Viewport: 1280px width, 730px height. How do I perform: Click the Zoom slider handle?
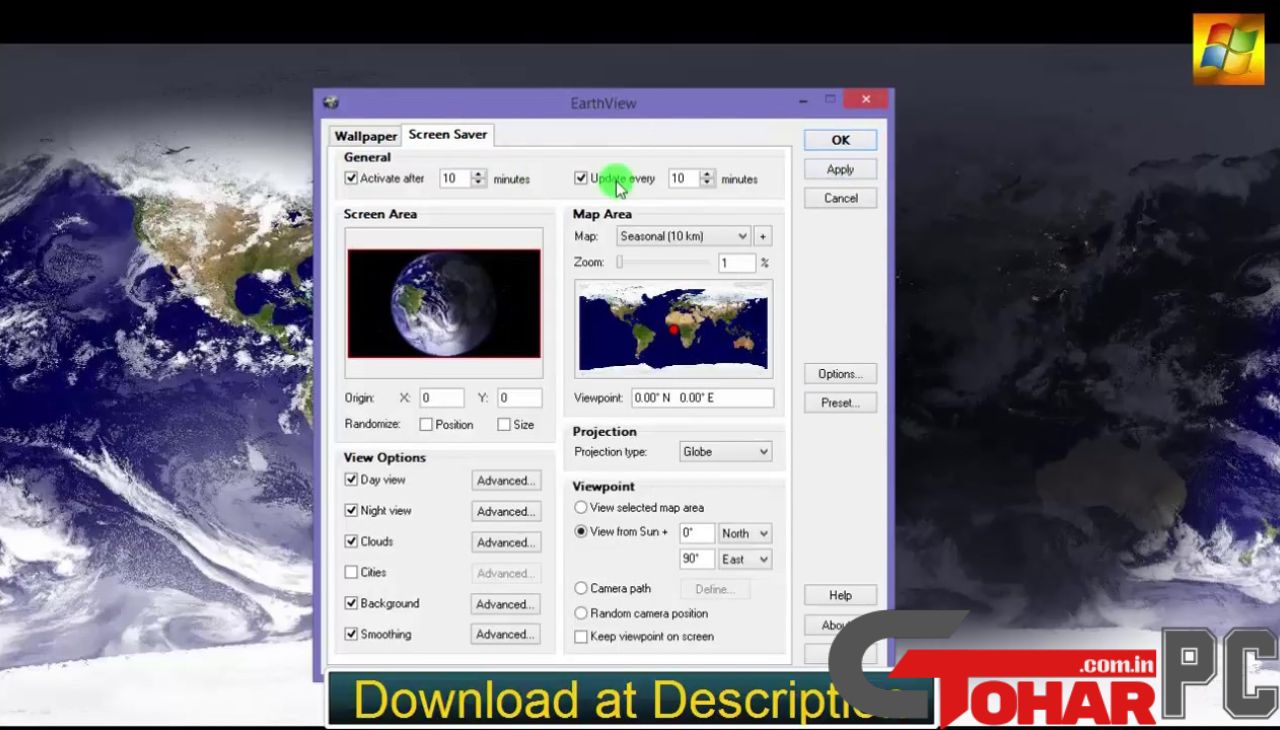[620, 262]
